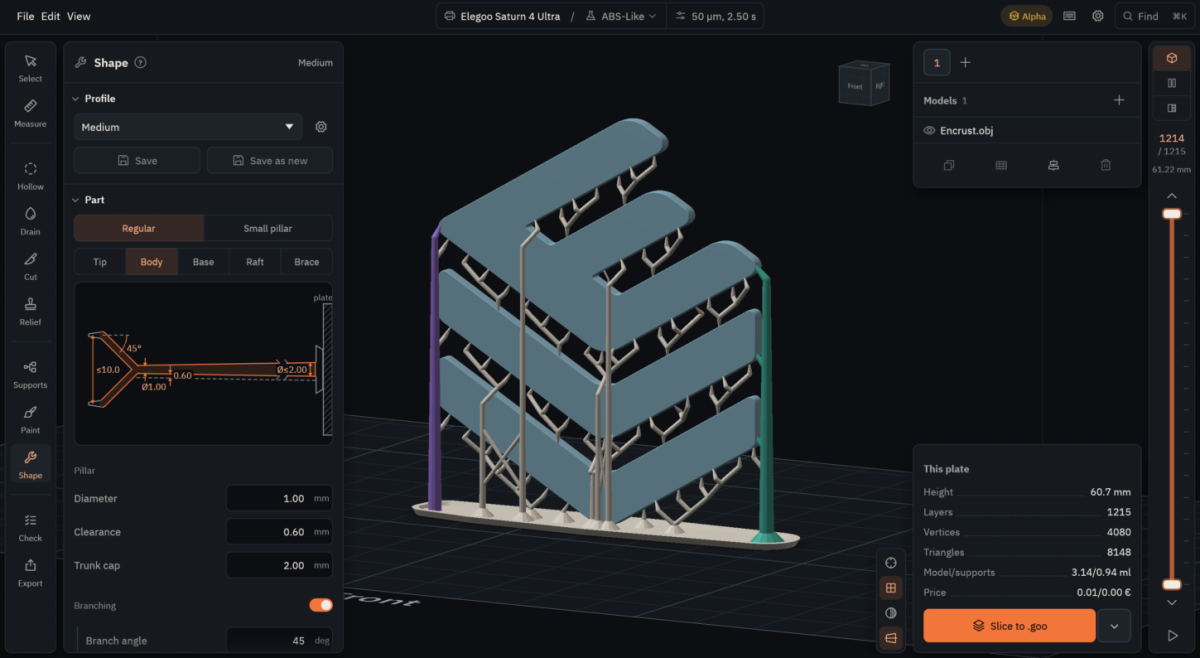
Task: Toggle the half-shaded contrast view button
Action: coord(891,613)
